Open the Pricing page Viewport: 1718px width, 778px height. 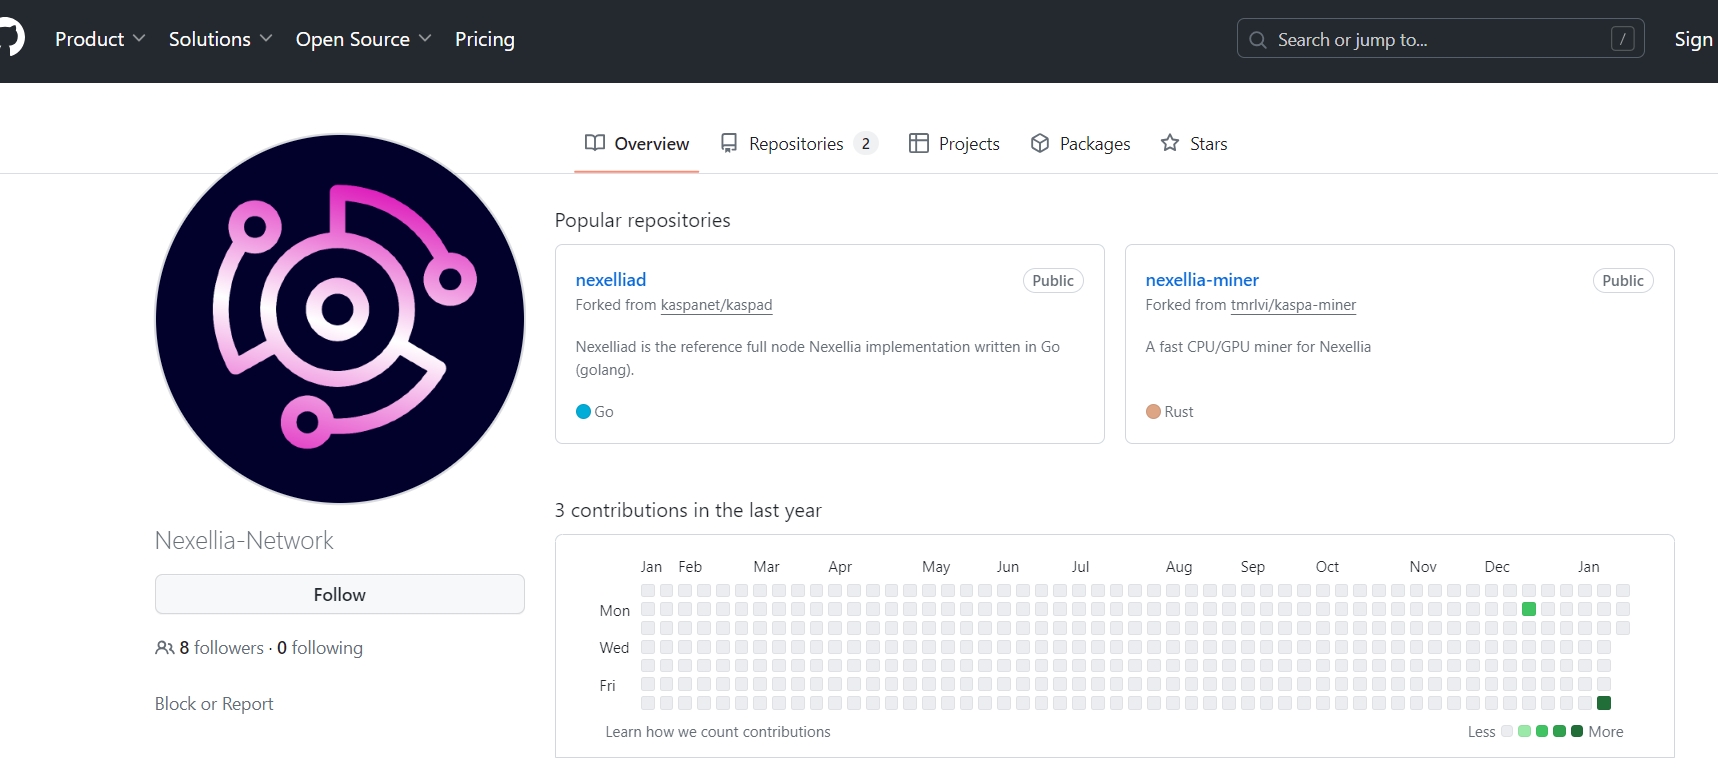coord(485,39)
